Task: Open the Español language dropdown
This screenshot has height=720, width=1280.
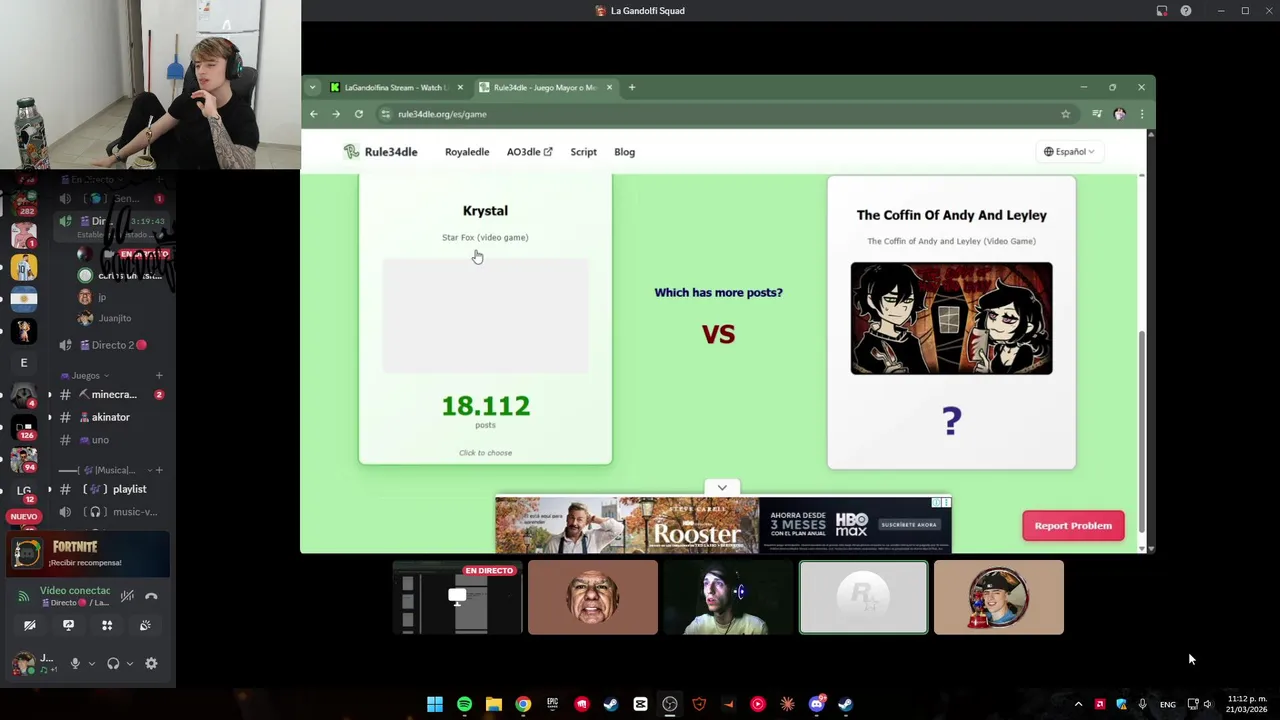Action: [1069, 152]
